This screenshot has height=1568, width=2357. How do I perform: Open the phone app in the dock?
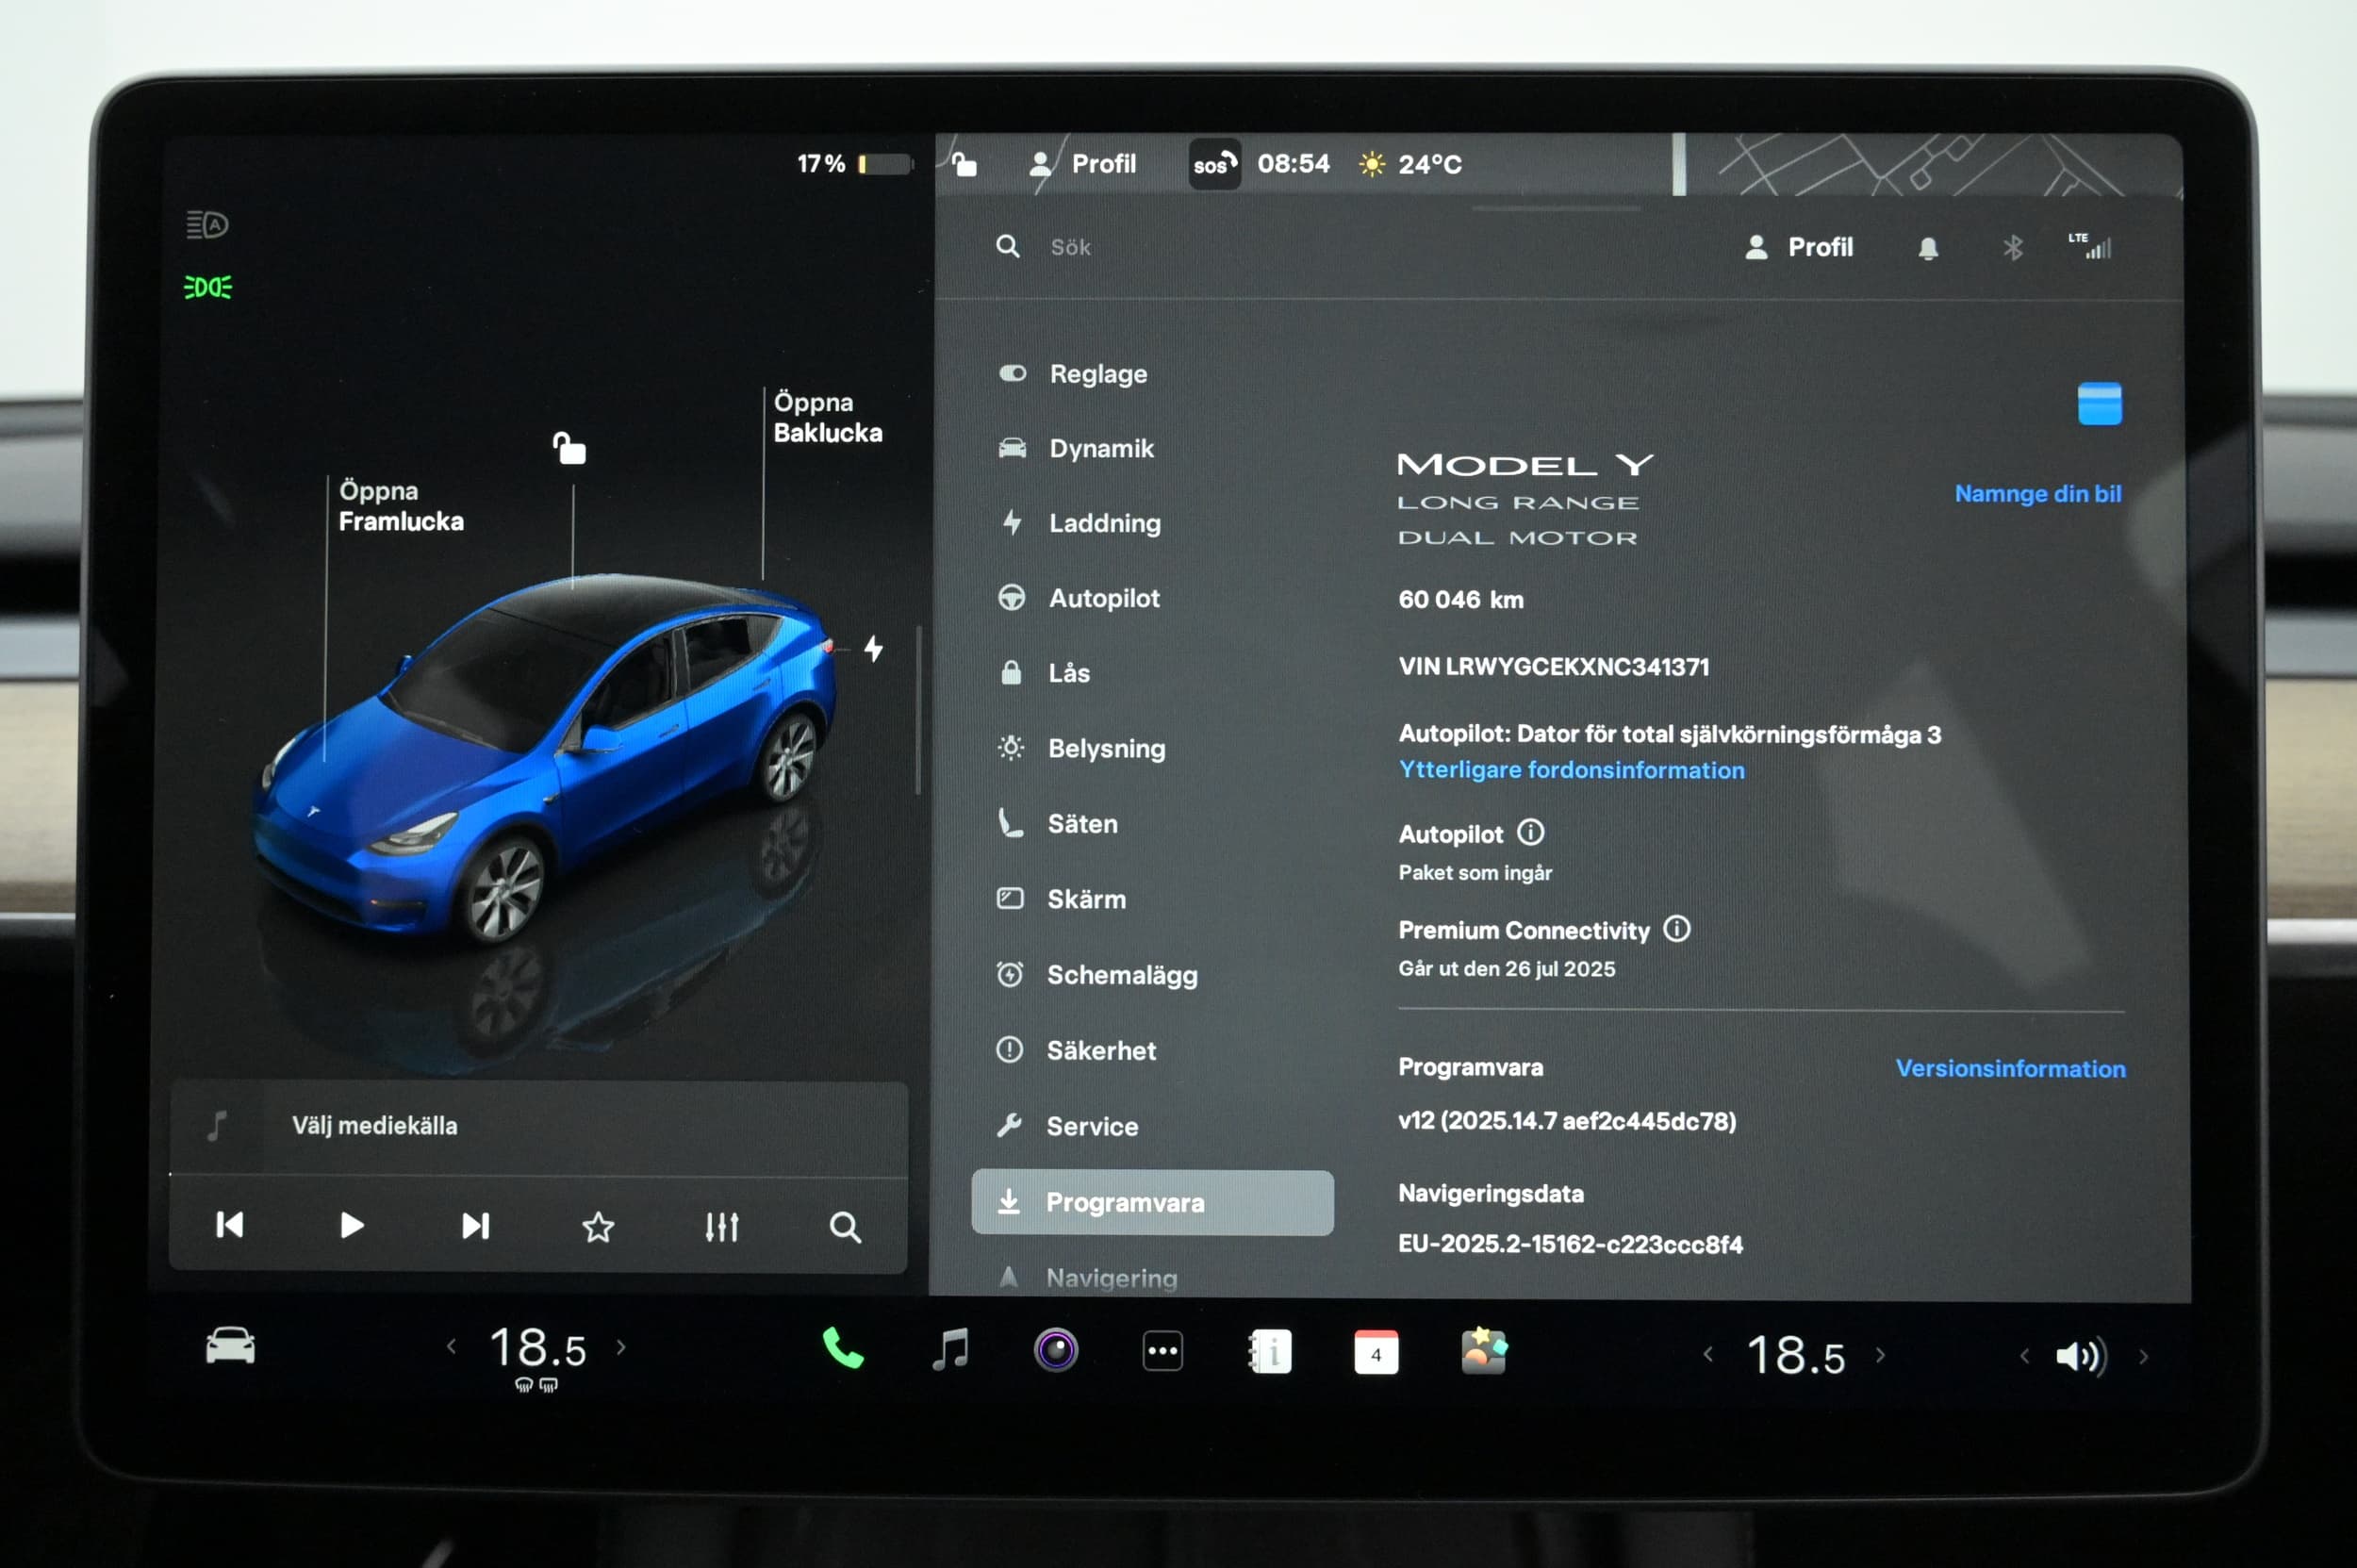[x=842, y=1348]
